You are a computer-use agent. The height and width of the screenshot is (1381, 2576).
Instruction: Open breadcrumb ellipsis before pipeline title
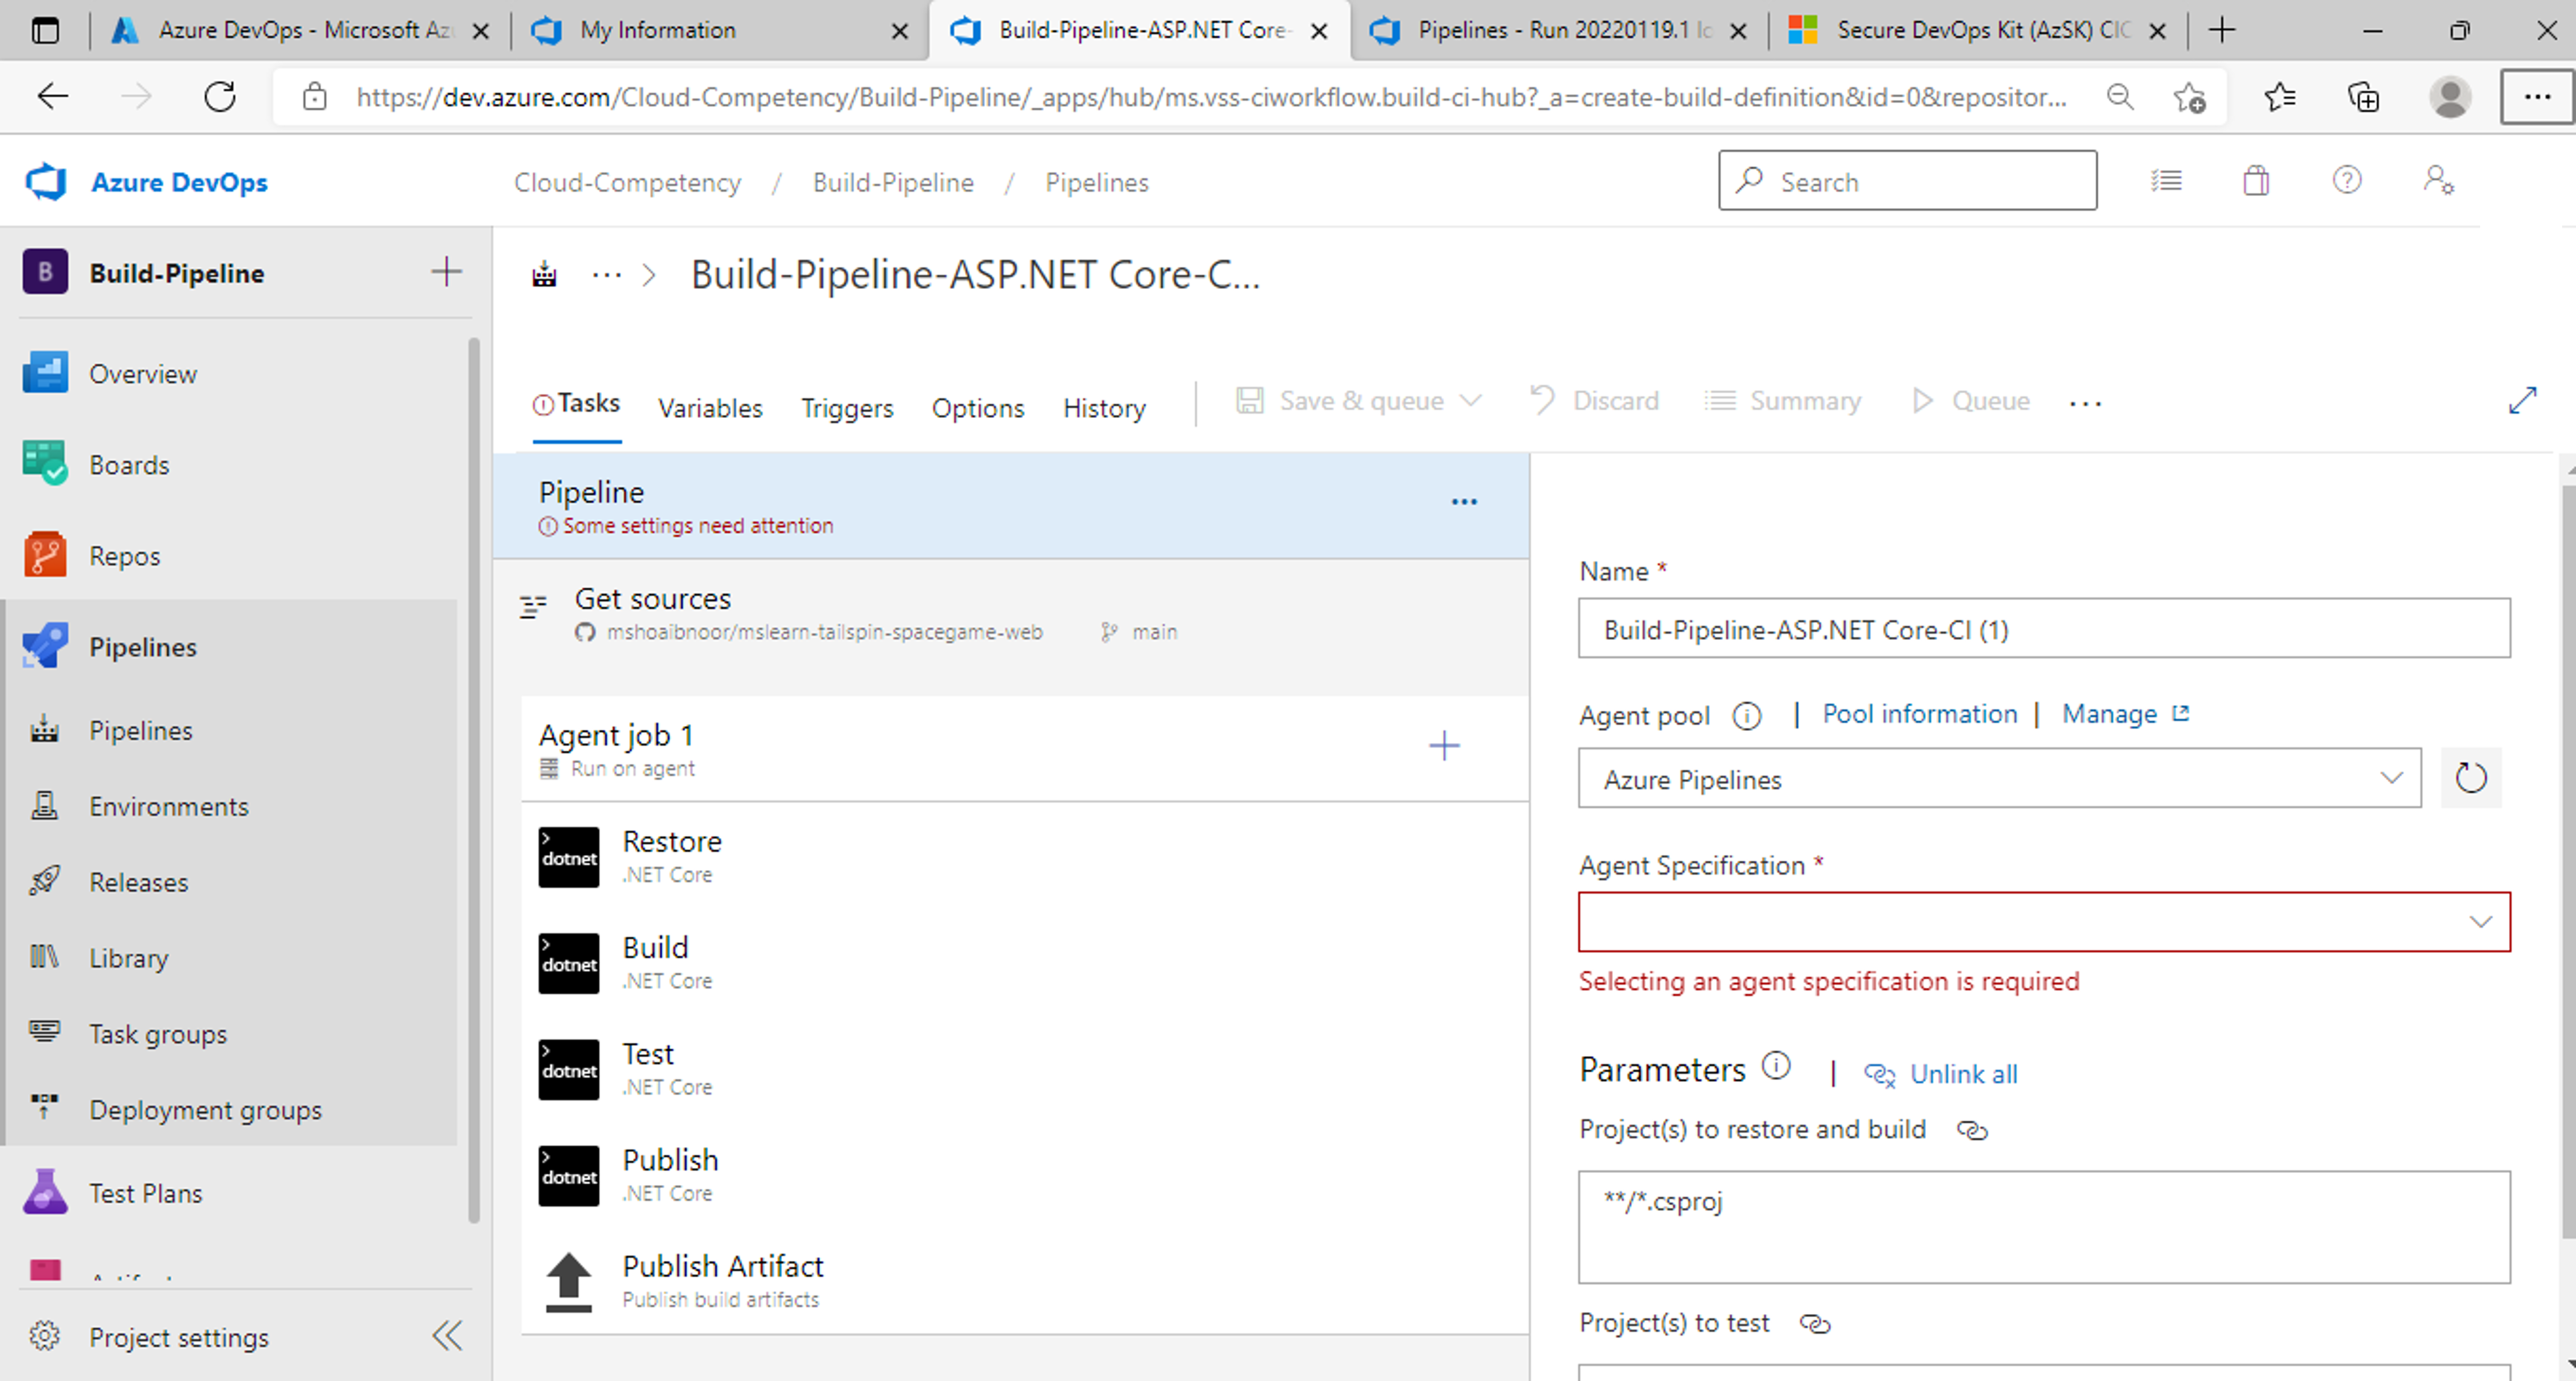pyautogui.click(x=606, y=275)
